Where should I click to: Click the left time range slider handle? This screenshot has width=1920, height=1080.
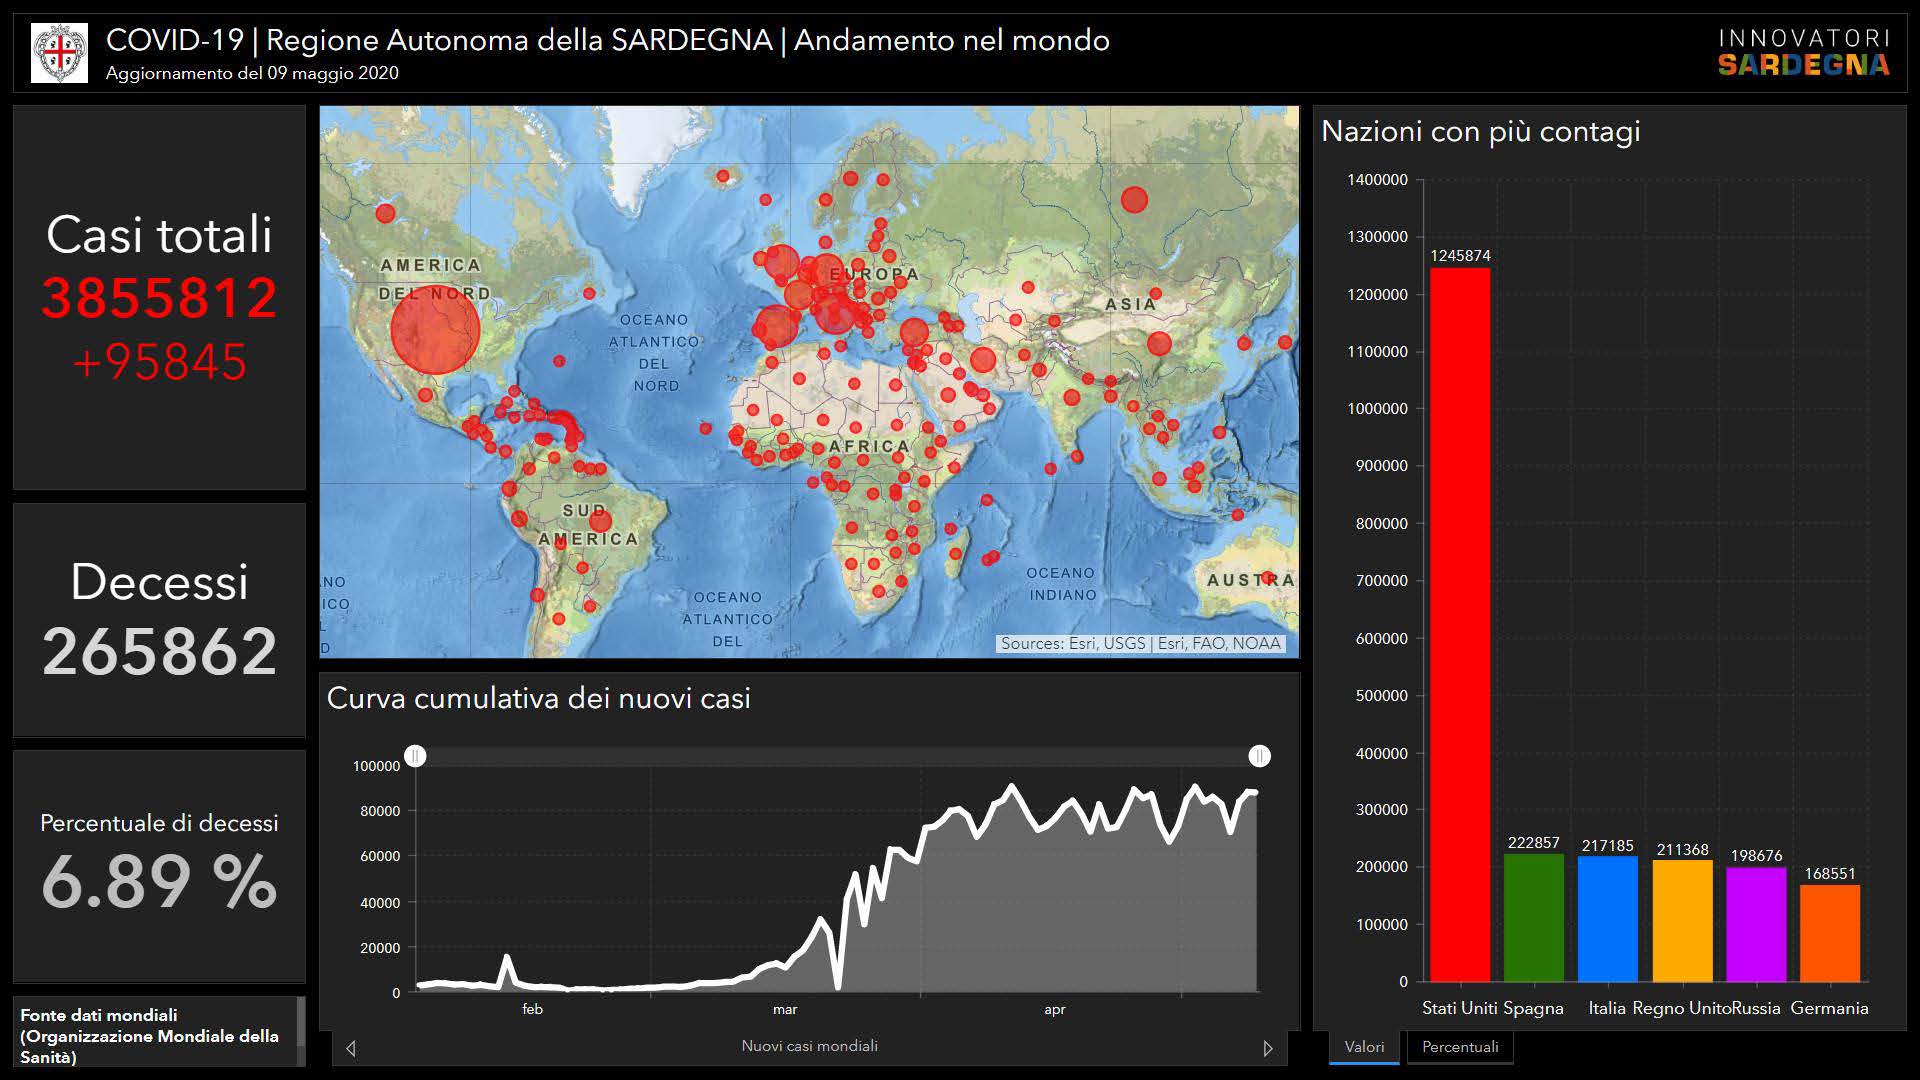click(416, 756)
